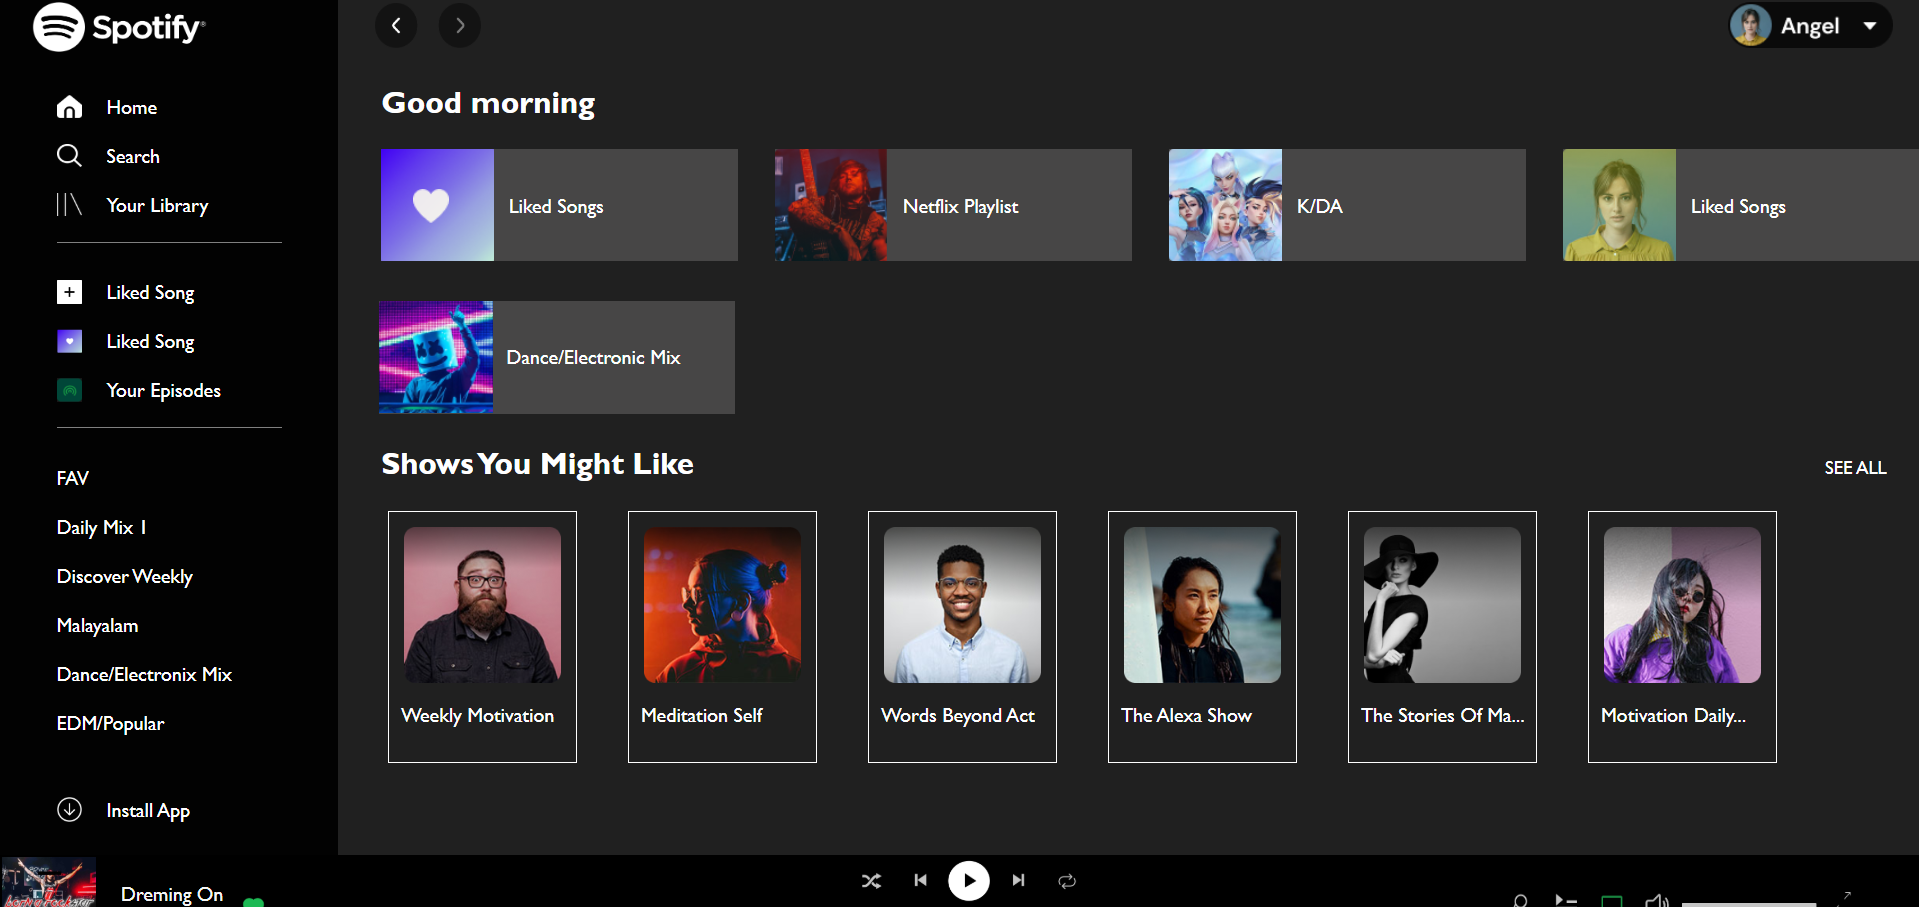Open Your Episodes from the sidebar

(x=163, y=390)
